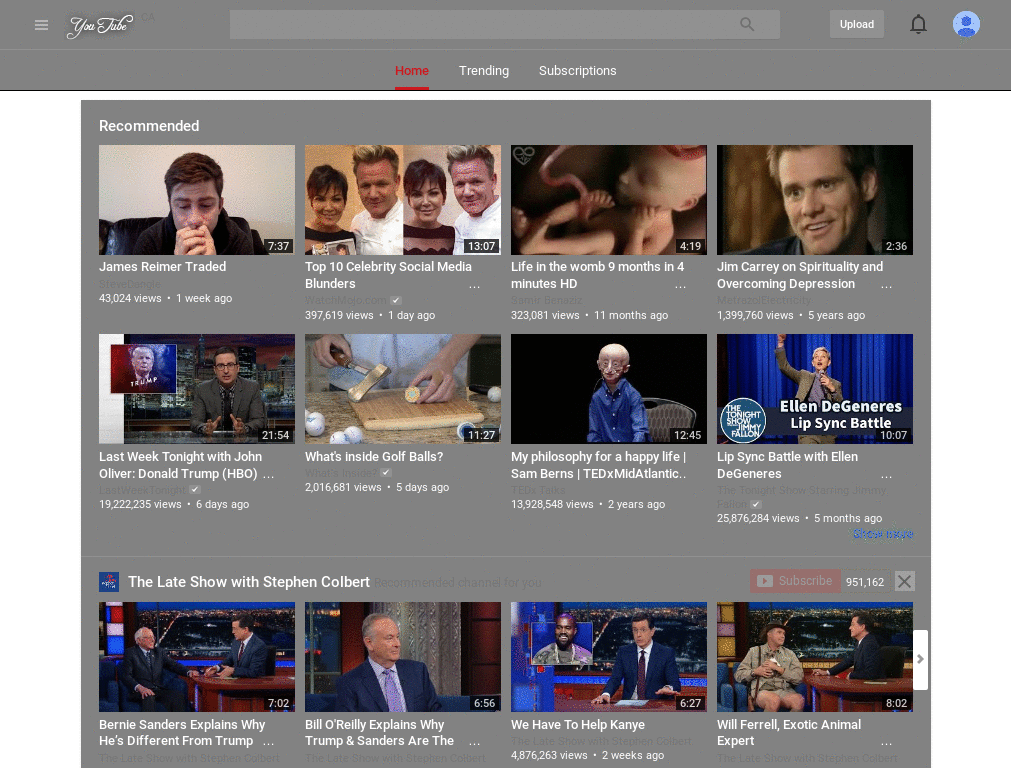Open options for Last Week Tonight Donald Trump video
This screenshot has width=1024, height=768.
[x=268, y=475]
